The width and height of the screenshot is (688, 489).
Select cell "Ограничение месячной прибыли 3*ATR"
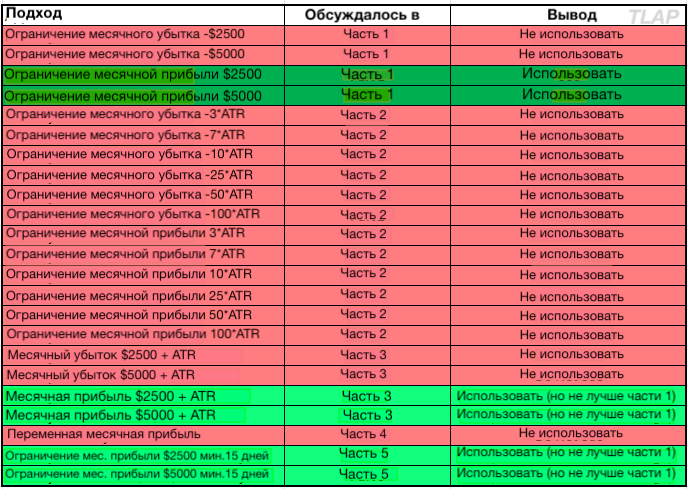144,235
